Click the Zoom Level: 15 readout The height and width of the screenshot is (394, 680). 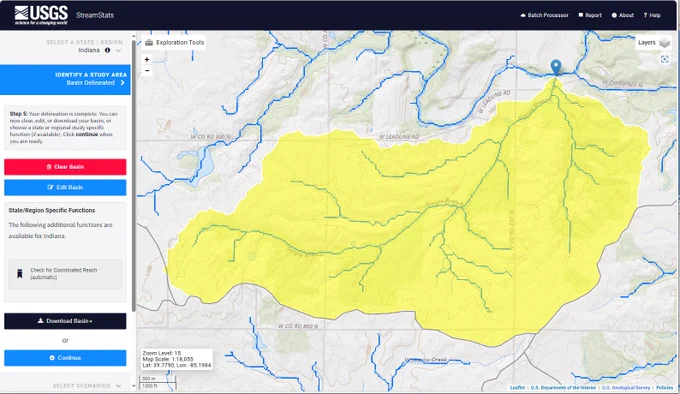162,353
